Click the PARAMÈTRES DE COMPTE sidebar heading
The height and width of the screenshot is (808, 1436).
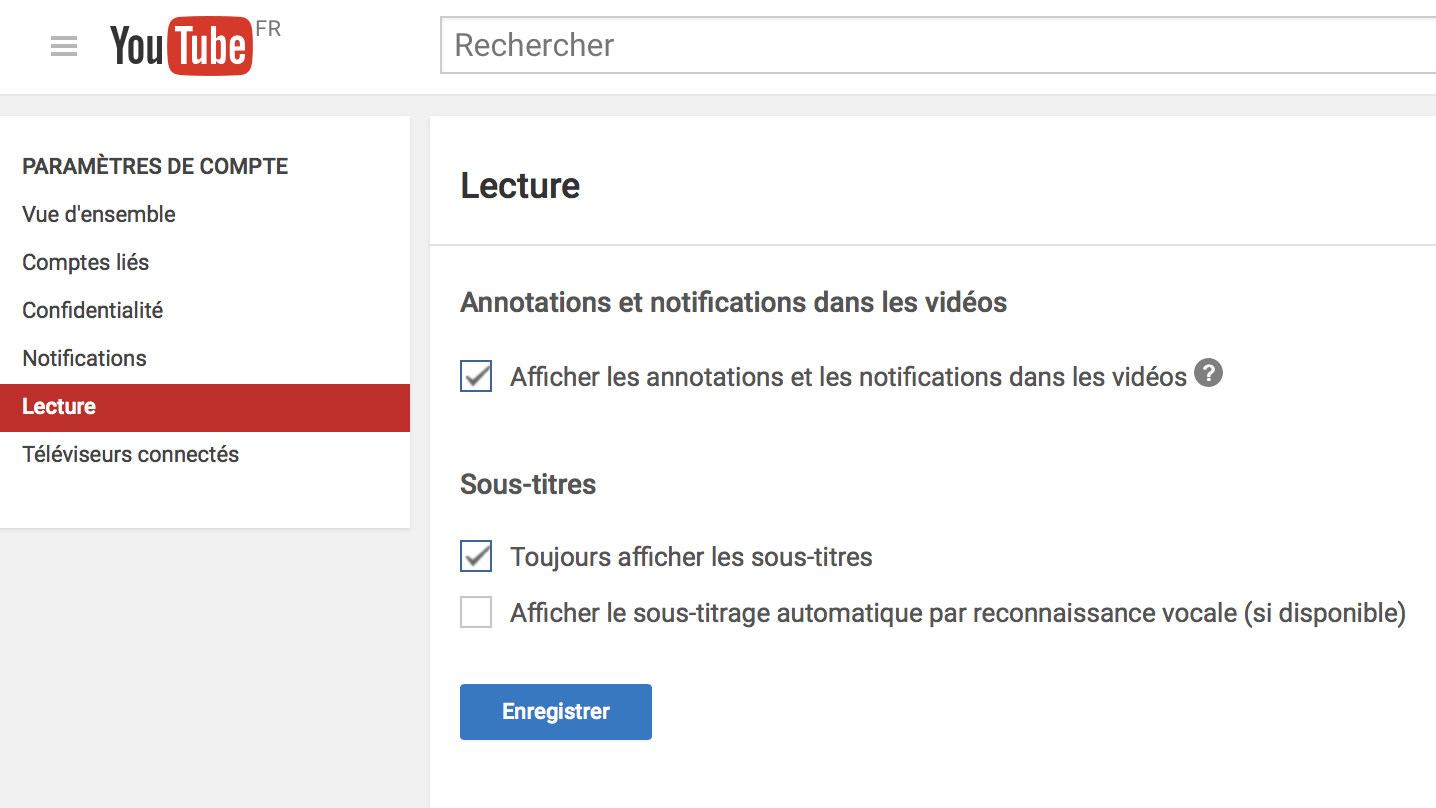click(155, 167)
